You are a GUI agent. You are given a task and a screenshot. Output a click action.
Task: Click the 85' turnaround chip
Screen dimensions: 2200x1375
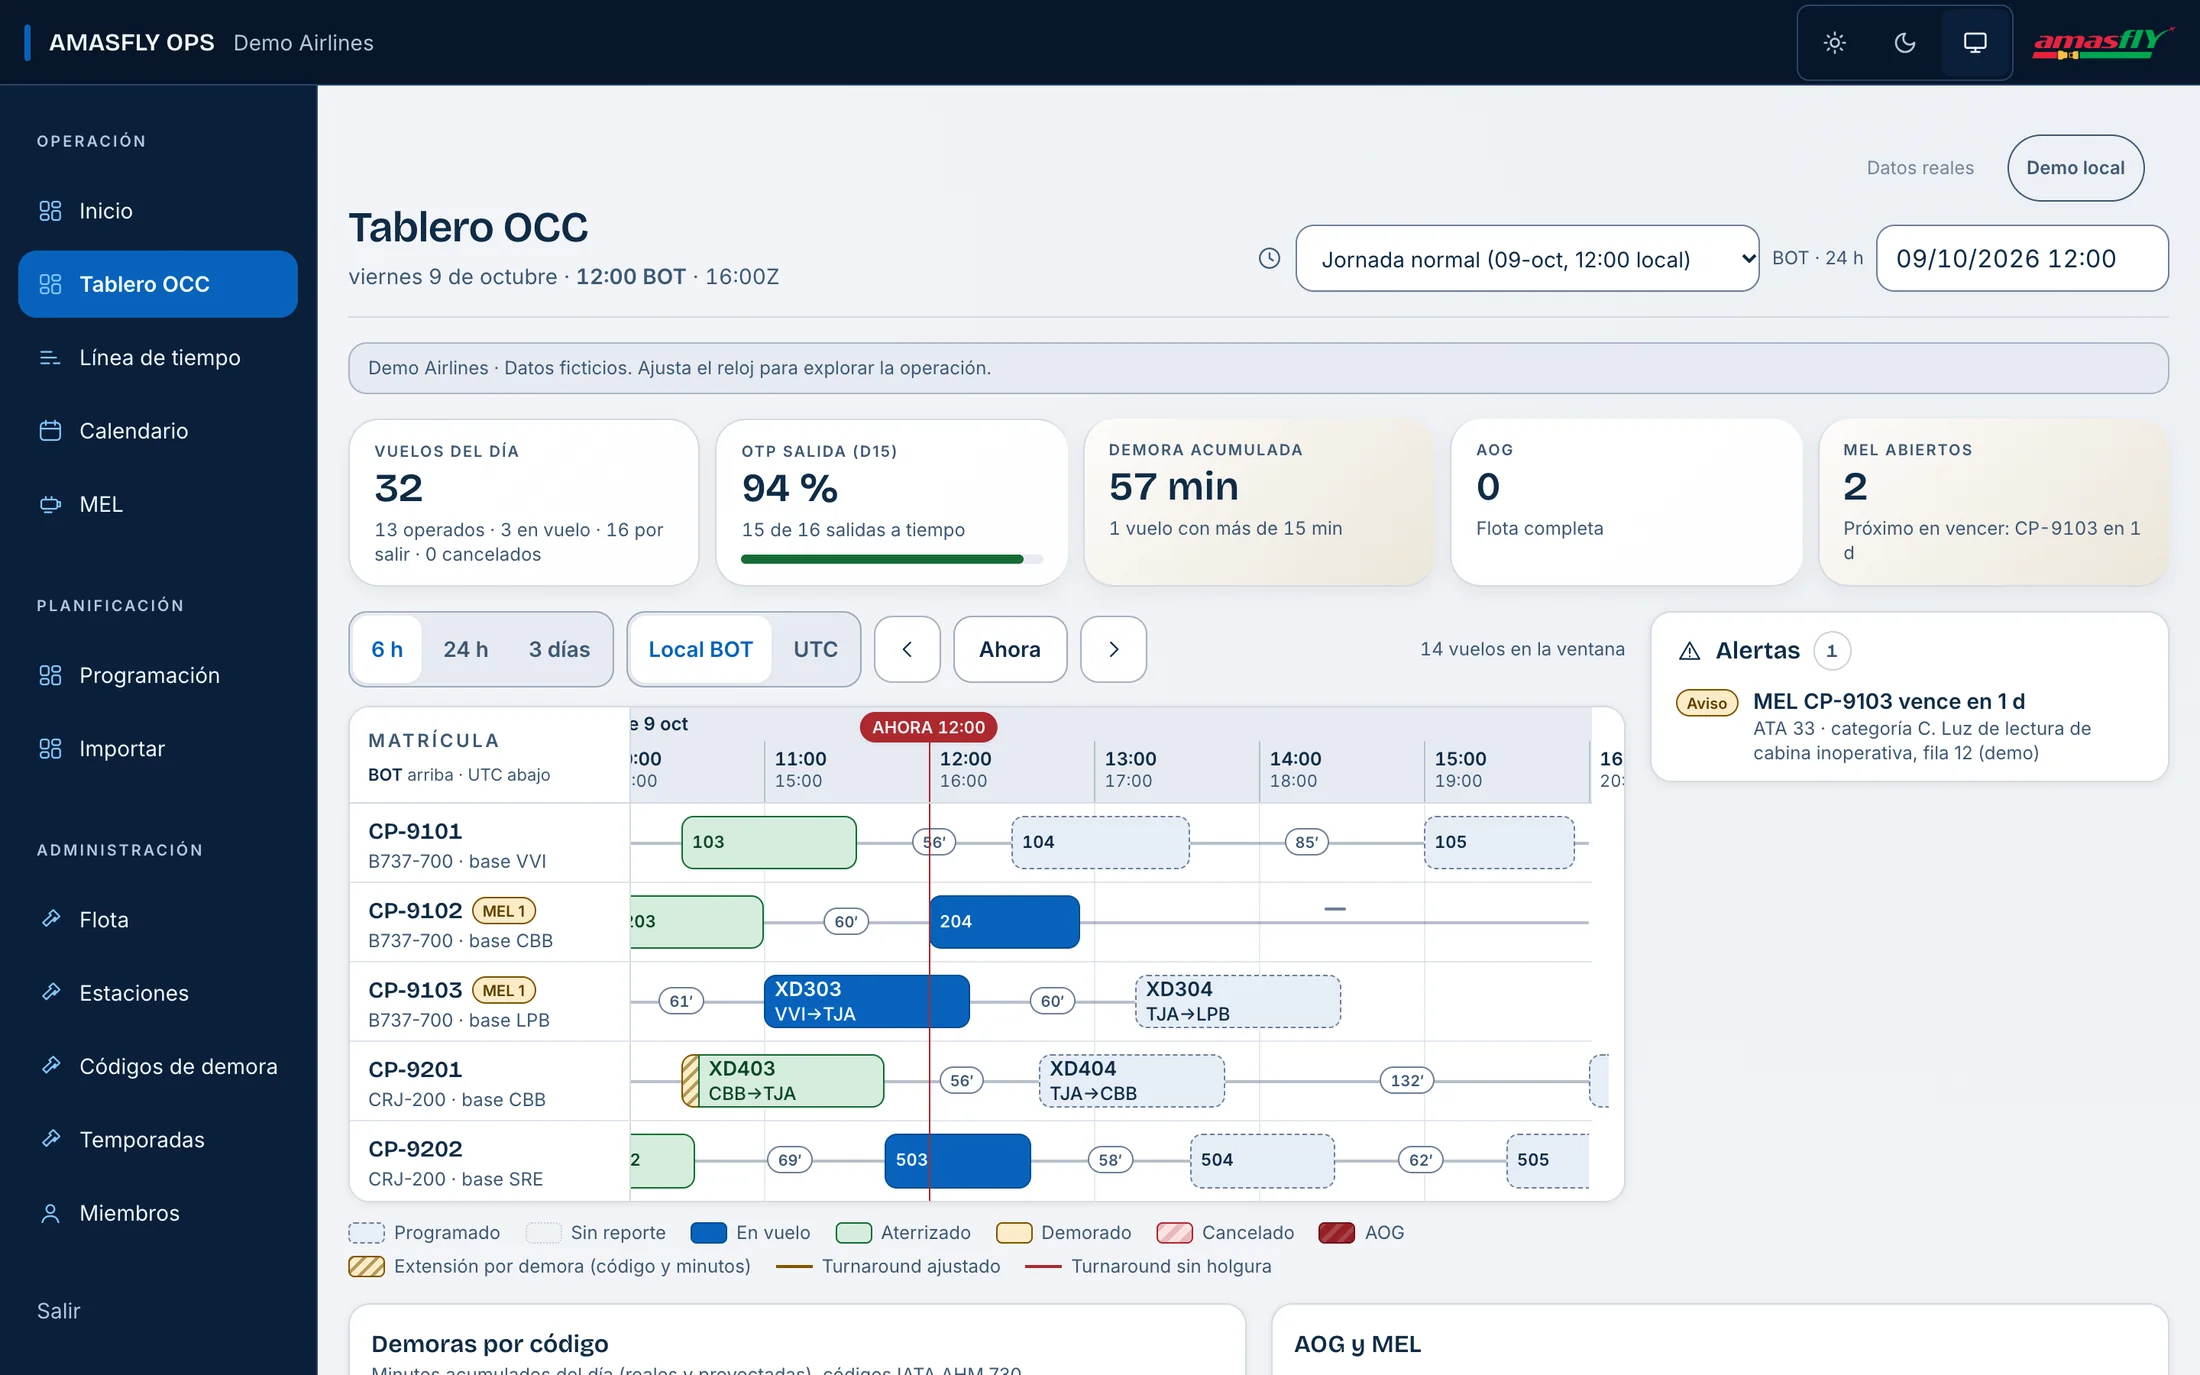click(x=1307, y=842)
